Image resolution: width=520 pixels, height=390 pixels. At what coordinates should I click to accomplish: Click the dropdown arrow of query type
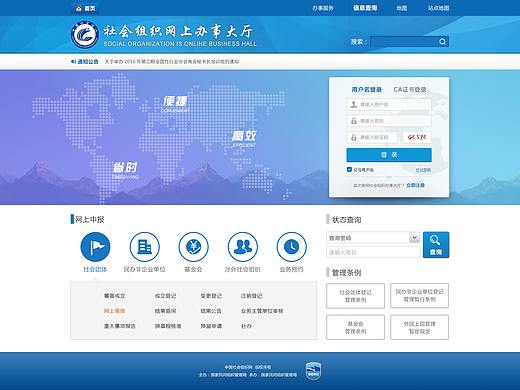414,238
